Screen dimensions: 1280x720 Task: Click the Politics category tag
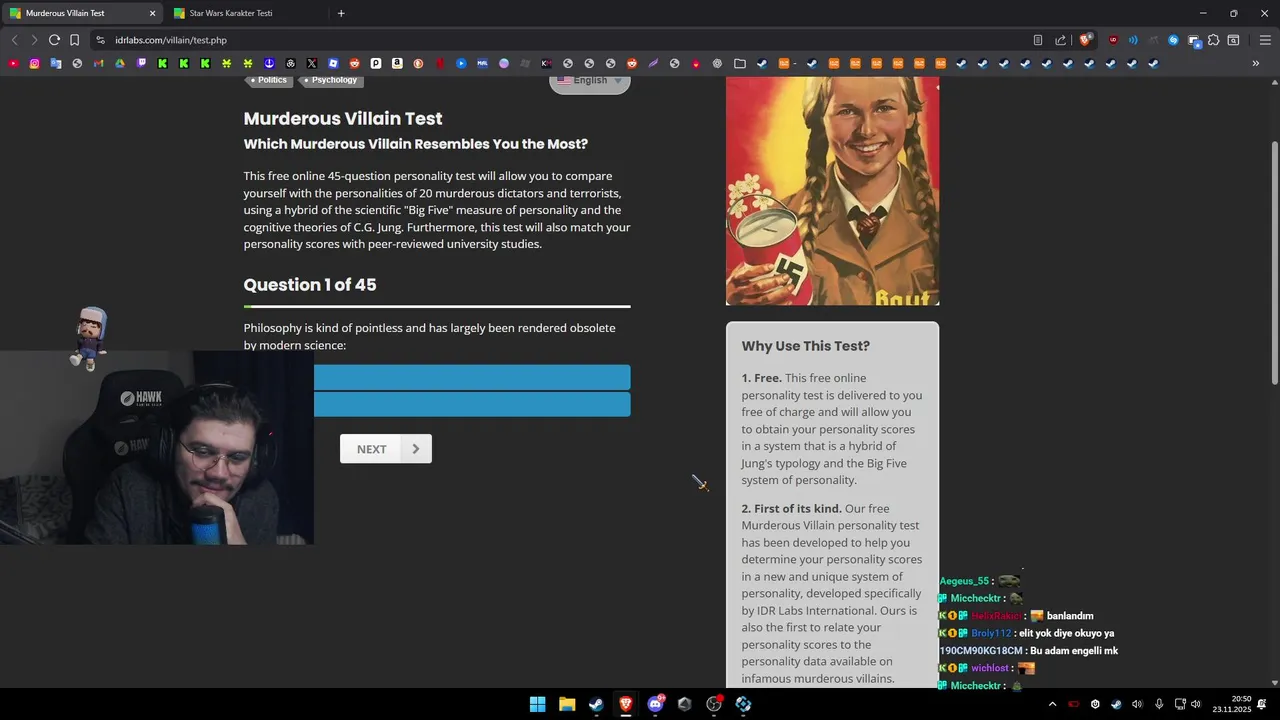click(268, 80)
